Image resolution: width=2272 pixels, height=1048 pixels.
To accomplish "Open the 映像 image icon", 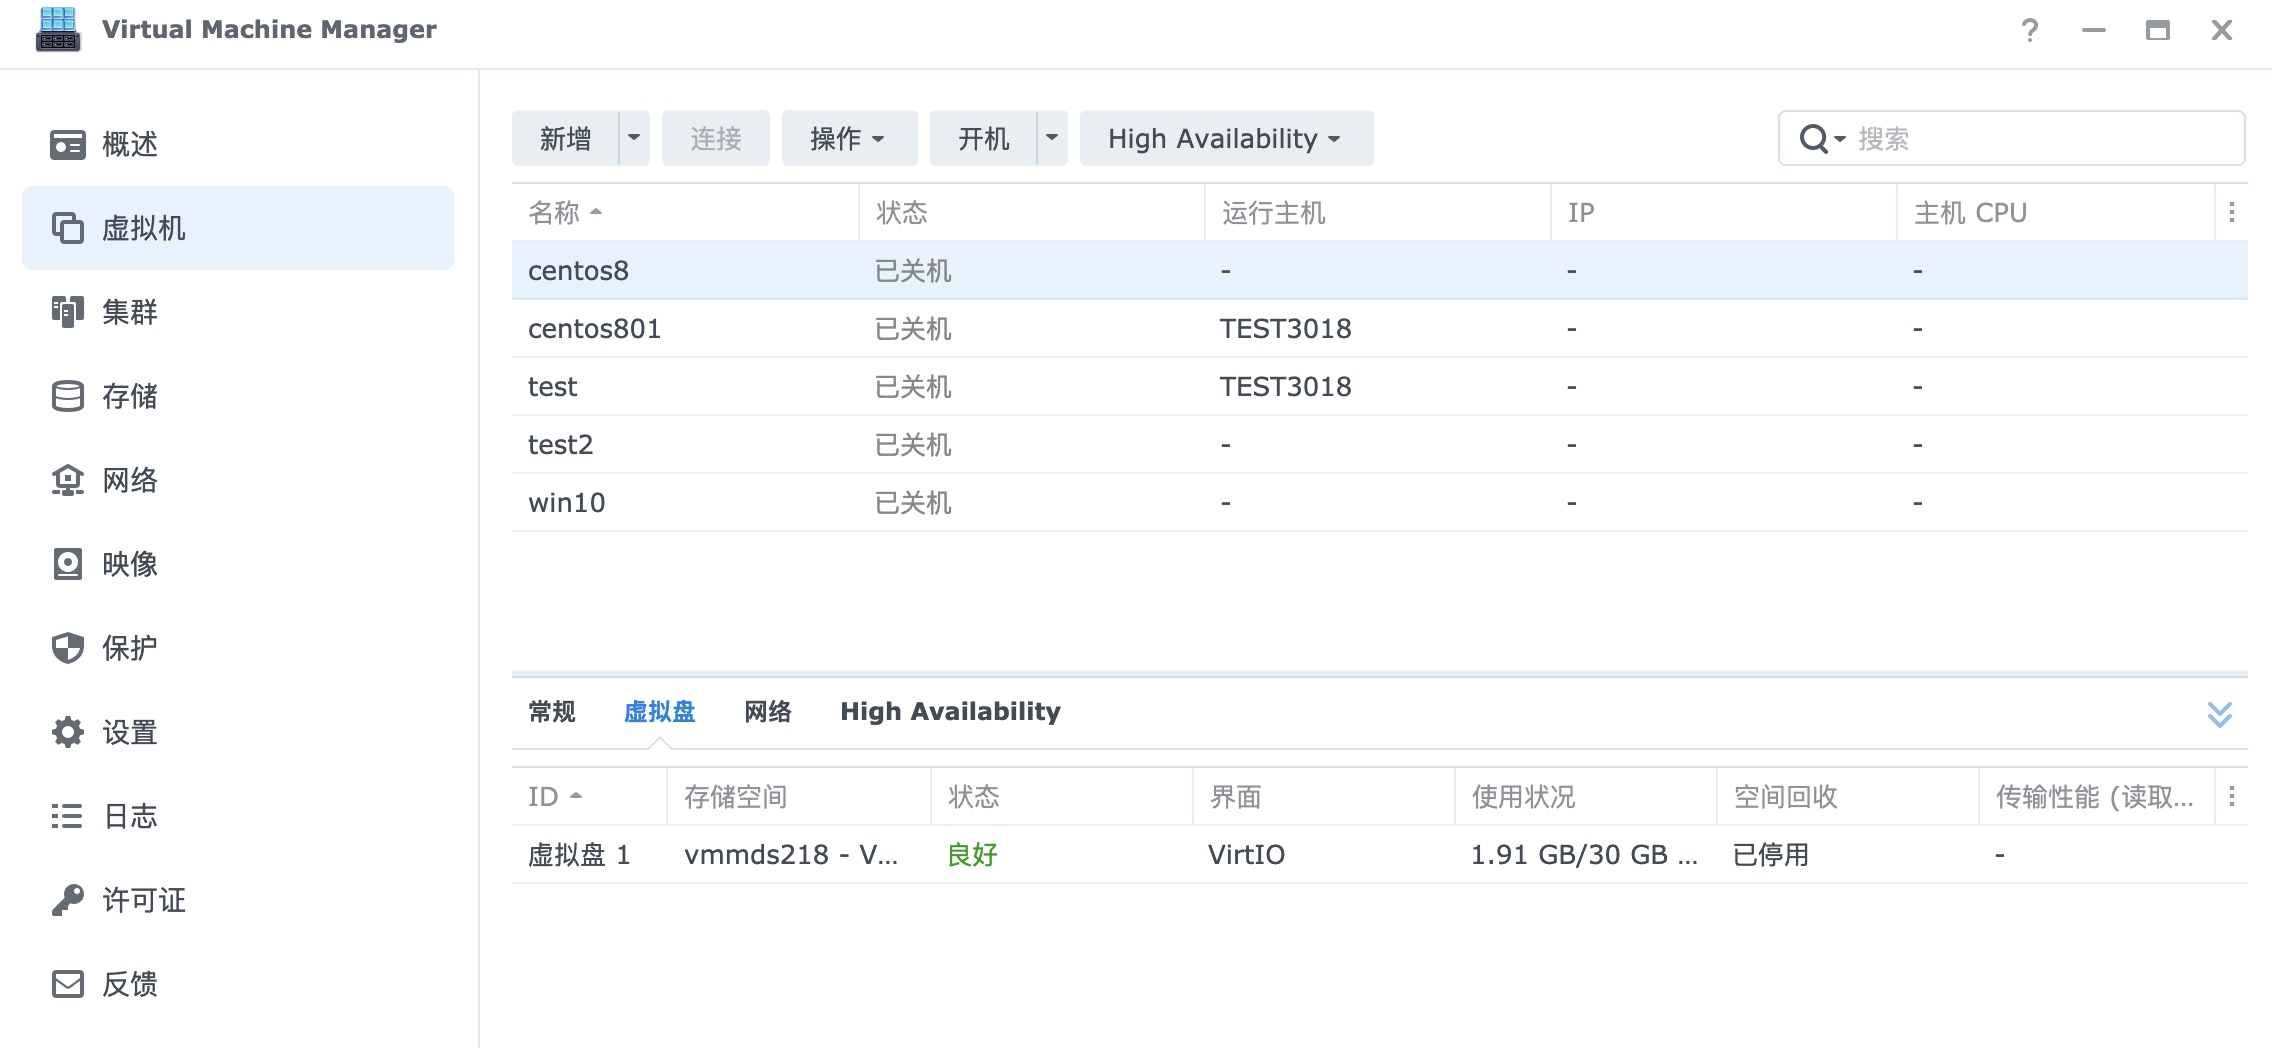I will point(67,564).
